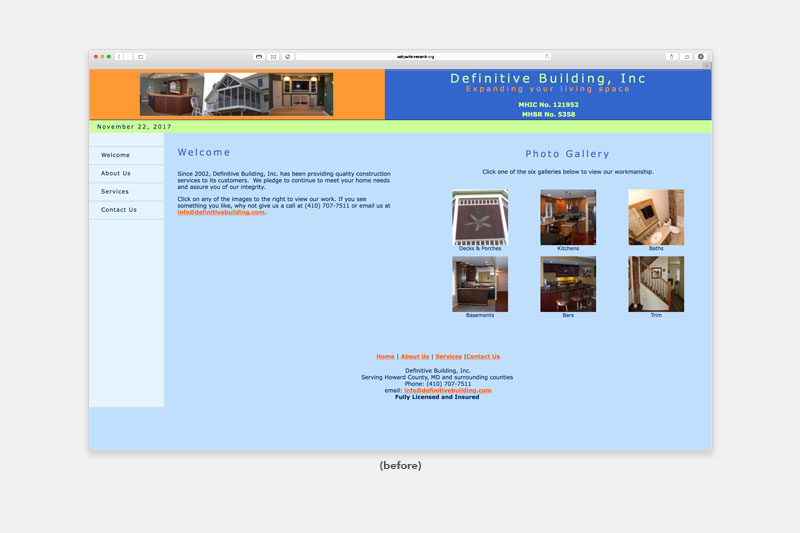Viewport: 800px width, 533px height.
Task: Open the Bars gallery thumbnail
Action: point(568,284)
